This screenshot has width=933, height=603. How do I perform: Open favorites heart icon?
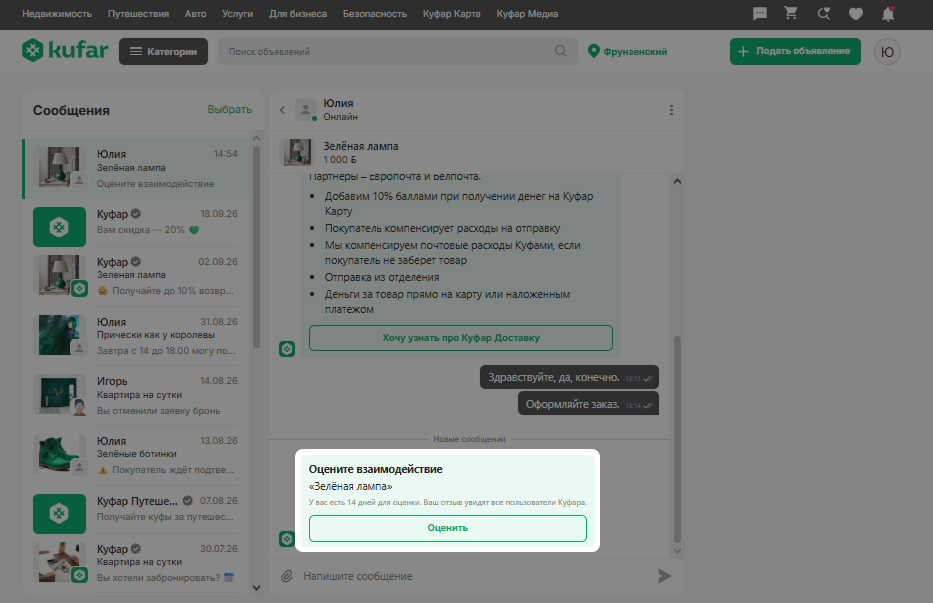(x=856, y=14)
